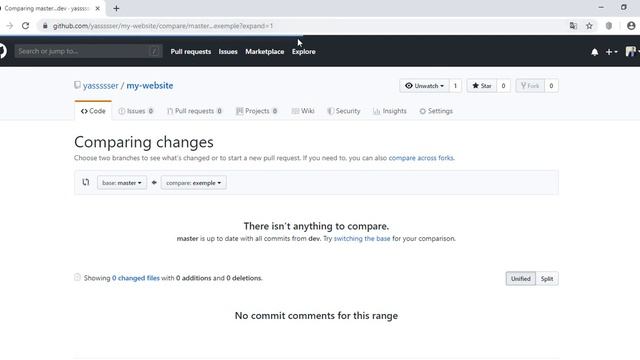
Task: Open Explore in top navigation
Action: [x=303, y=51]
